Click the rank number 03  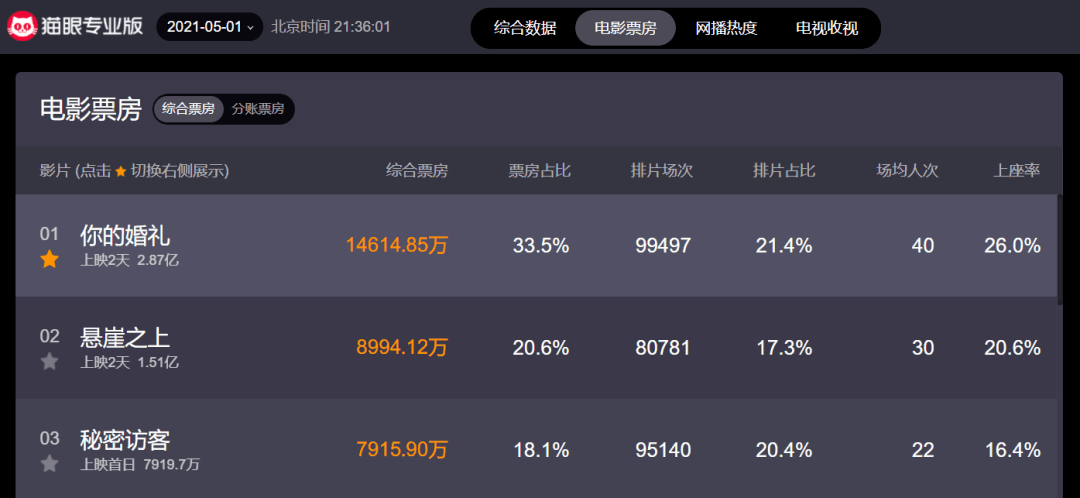50,437
